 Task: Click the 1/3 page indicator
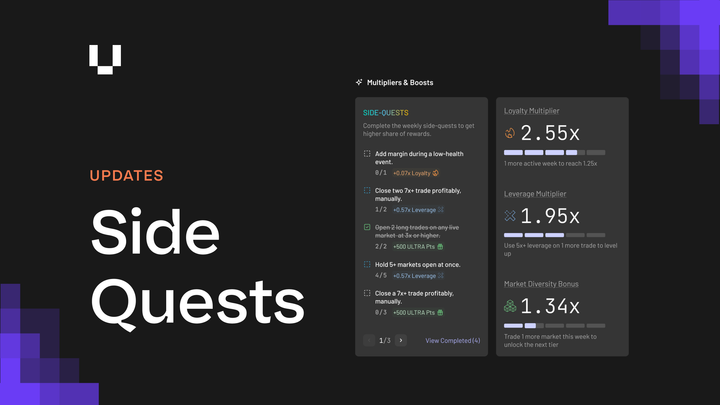point(385,340)
